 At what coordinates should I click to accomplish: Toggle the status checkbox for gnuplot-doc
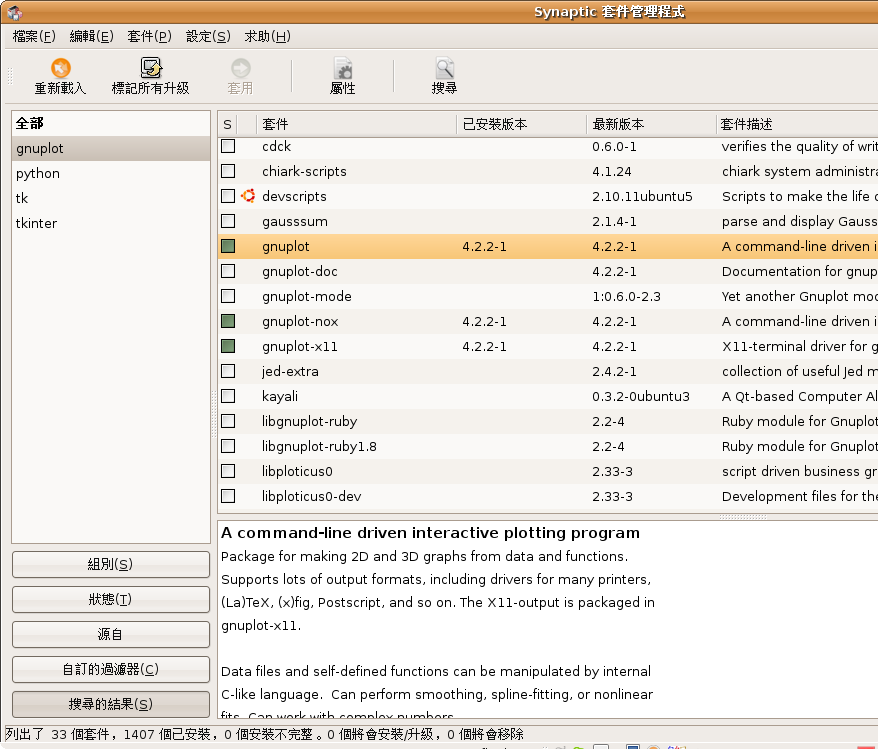[228, 271]
